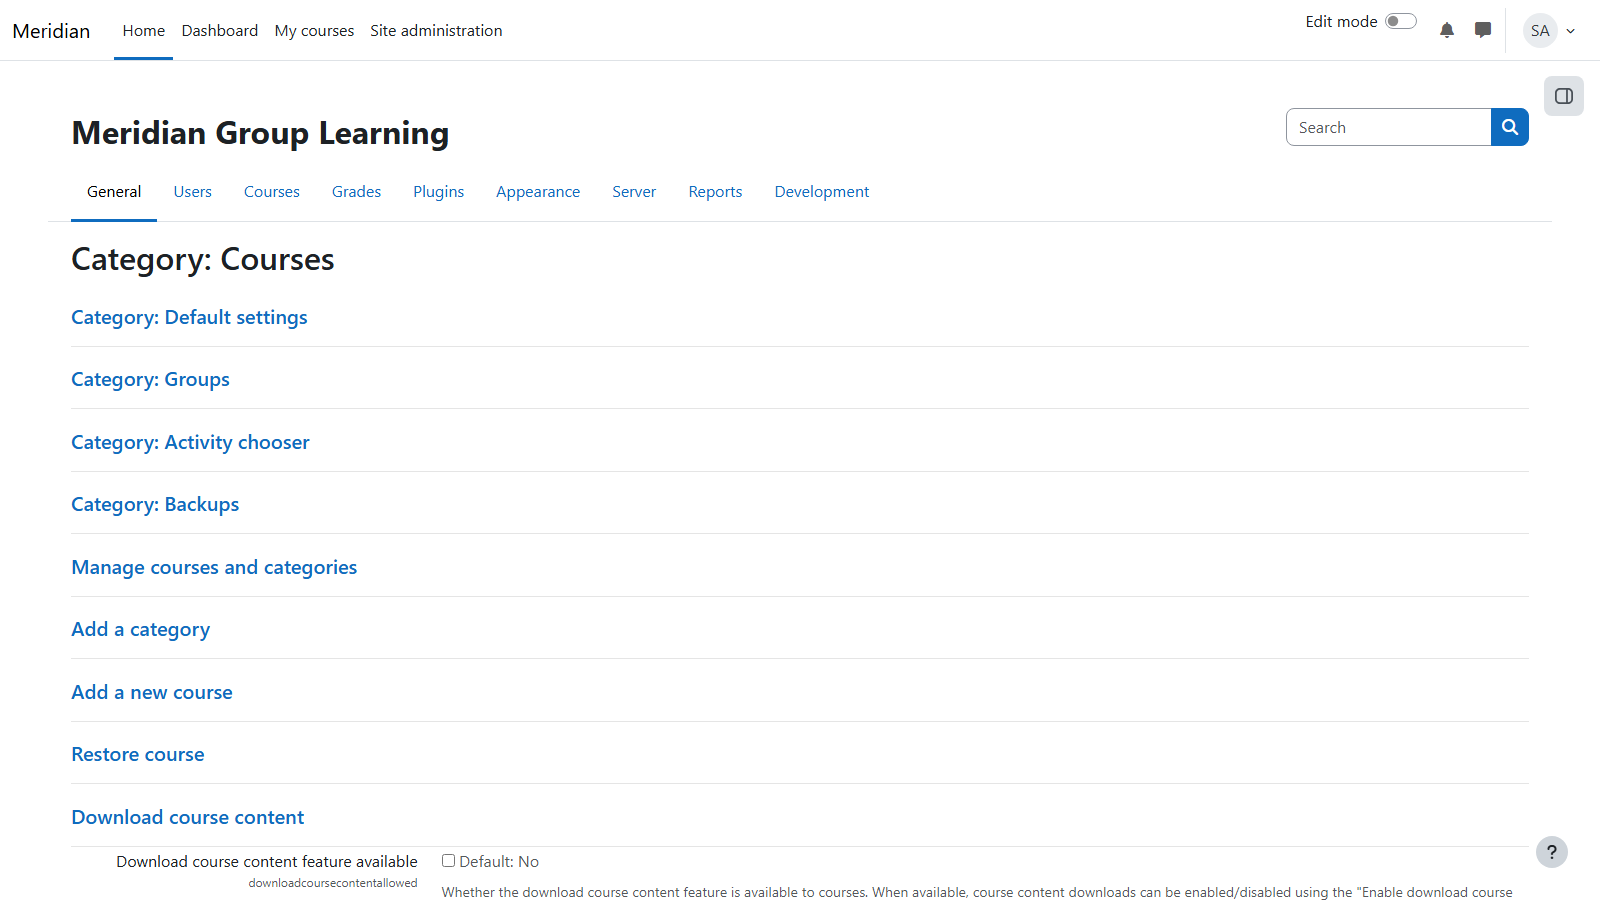Image resolution: width=1600 pixels, height=900 pixels.
Task: Open the Server tab
Action: coord(634,191)
